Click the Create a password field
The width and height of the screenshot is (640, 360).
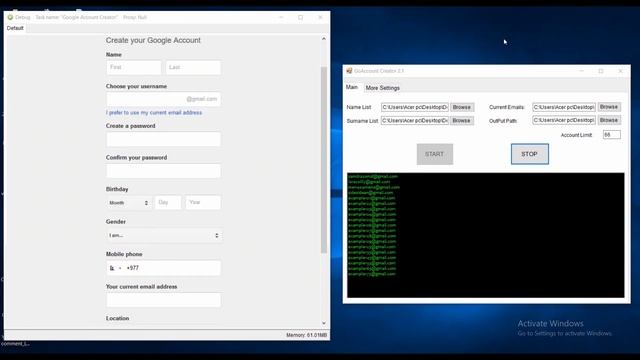point(163,139)
